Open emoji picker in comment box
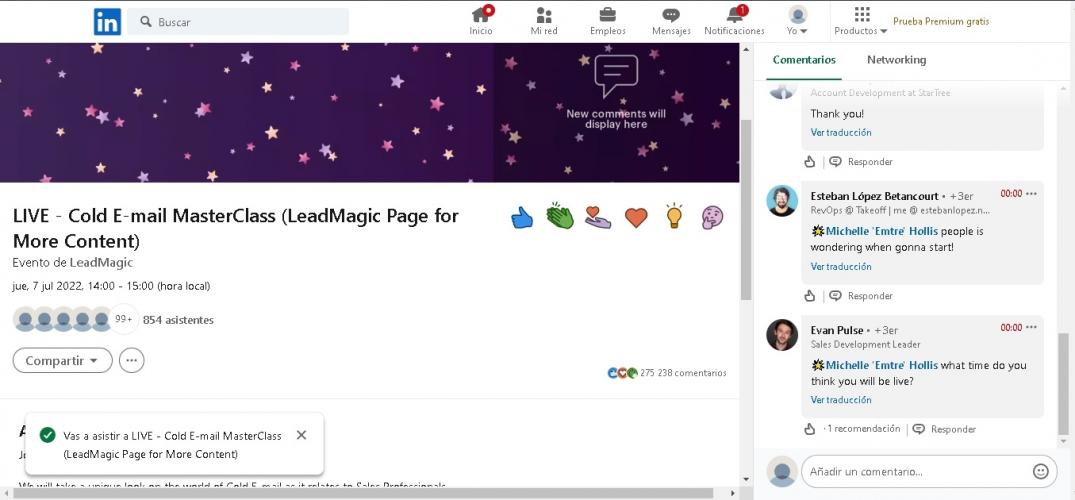 [1040, 471]
